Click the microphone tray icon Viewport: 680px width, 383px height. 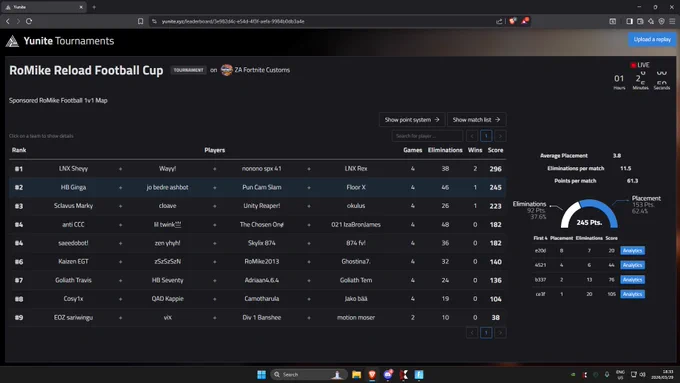[x=607, y=374]
